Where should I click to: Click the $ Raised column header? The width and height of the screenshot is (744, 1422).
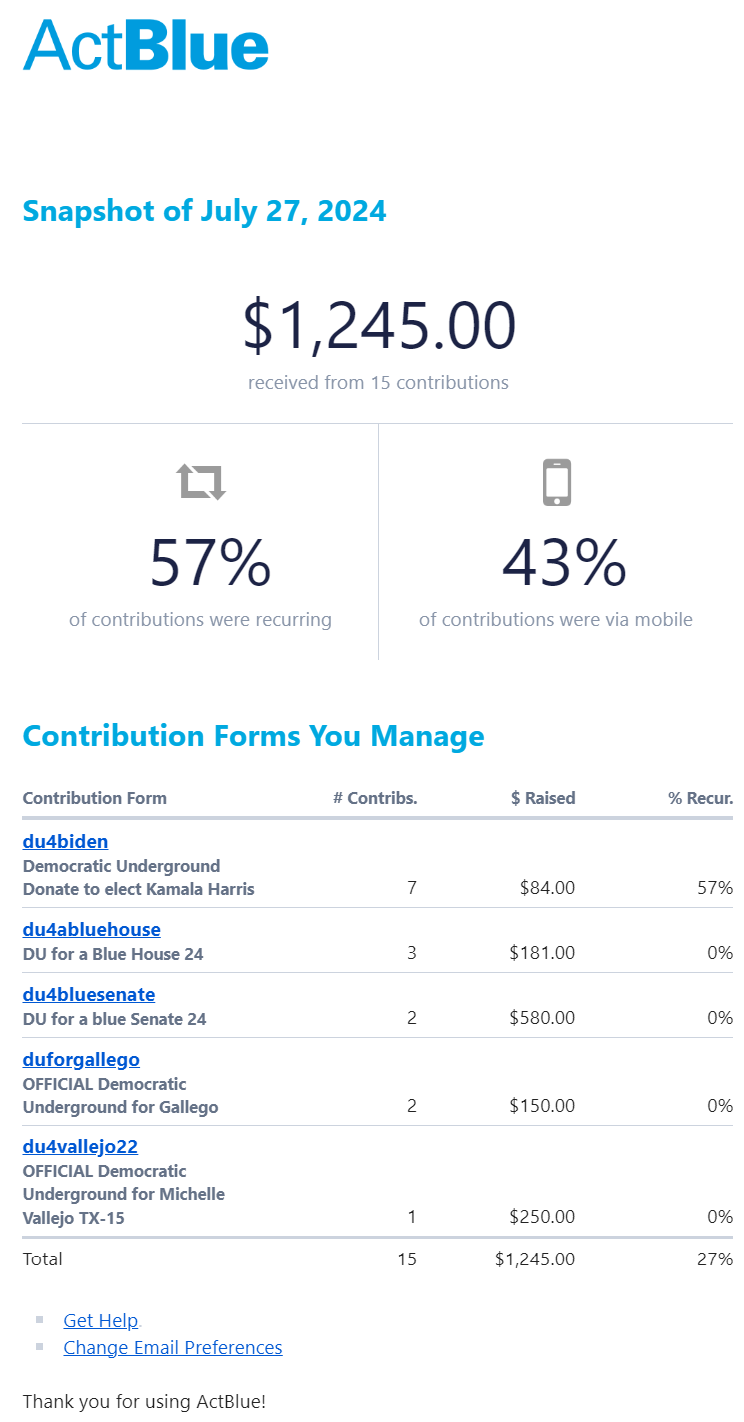click(x=543, y=798)
